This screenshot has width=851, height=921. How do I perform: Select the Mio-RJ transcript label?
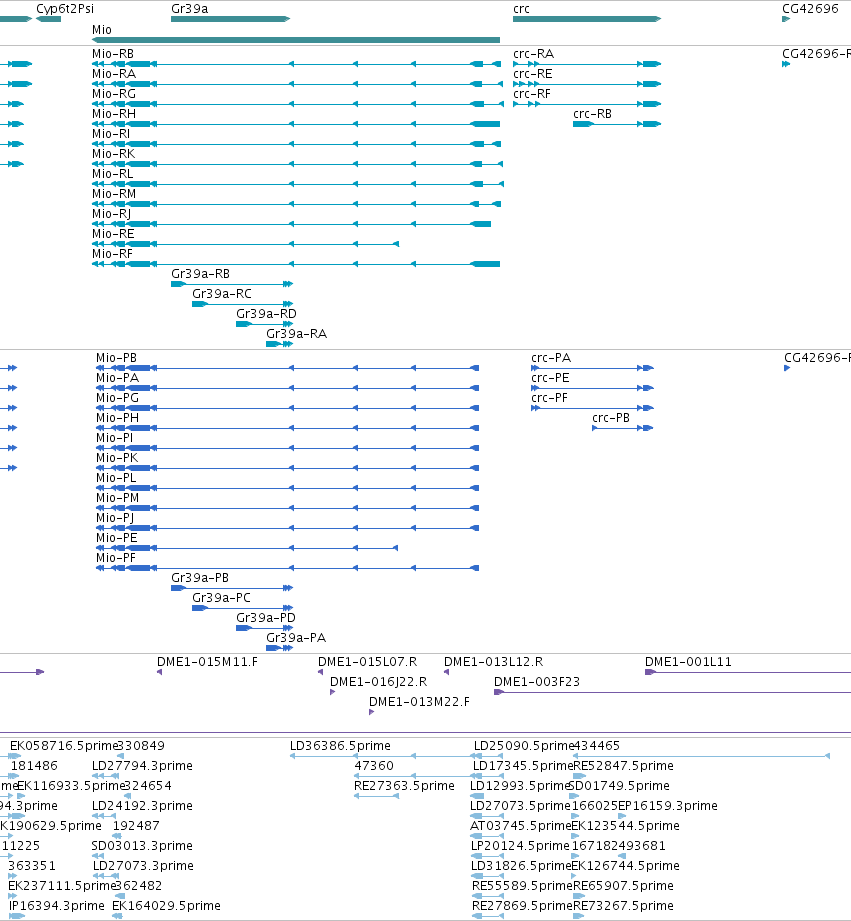(112, 214)
